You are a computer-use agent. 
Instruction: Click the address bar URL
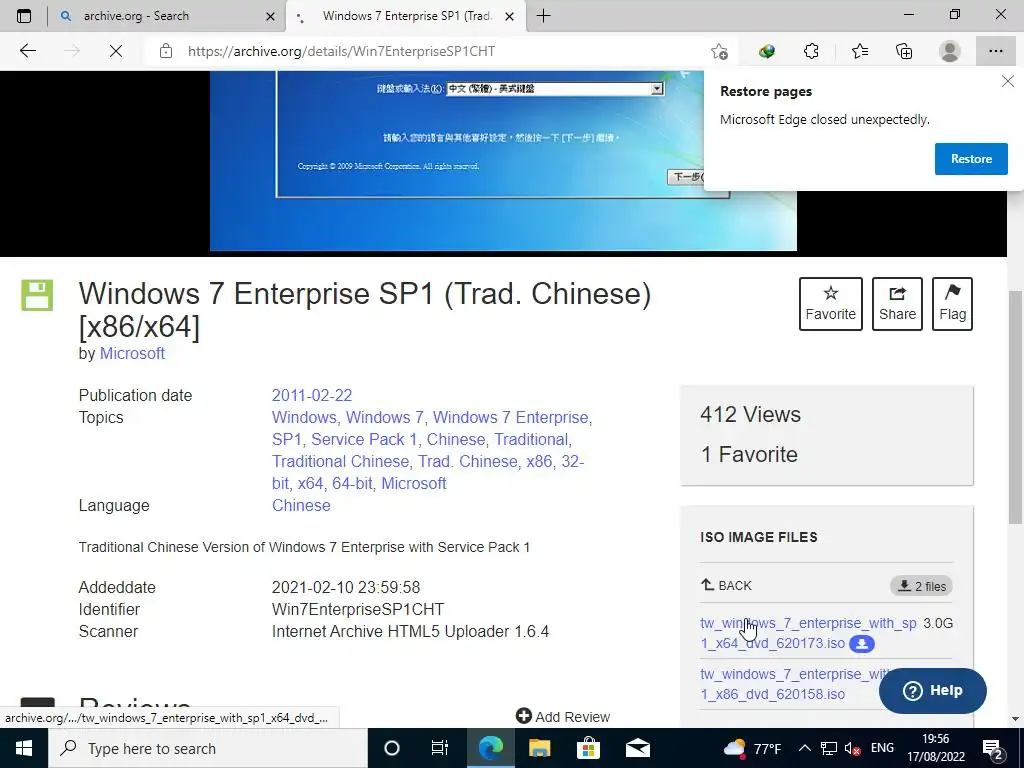(x=342, y=51)
